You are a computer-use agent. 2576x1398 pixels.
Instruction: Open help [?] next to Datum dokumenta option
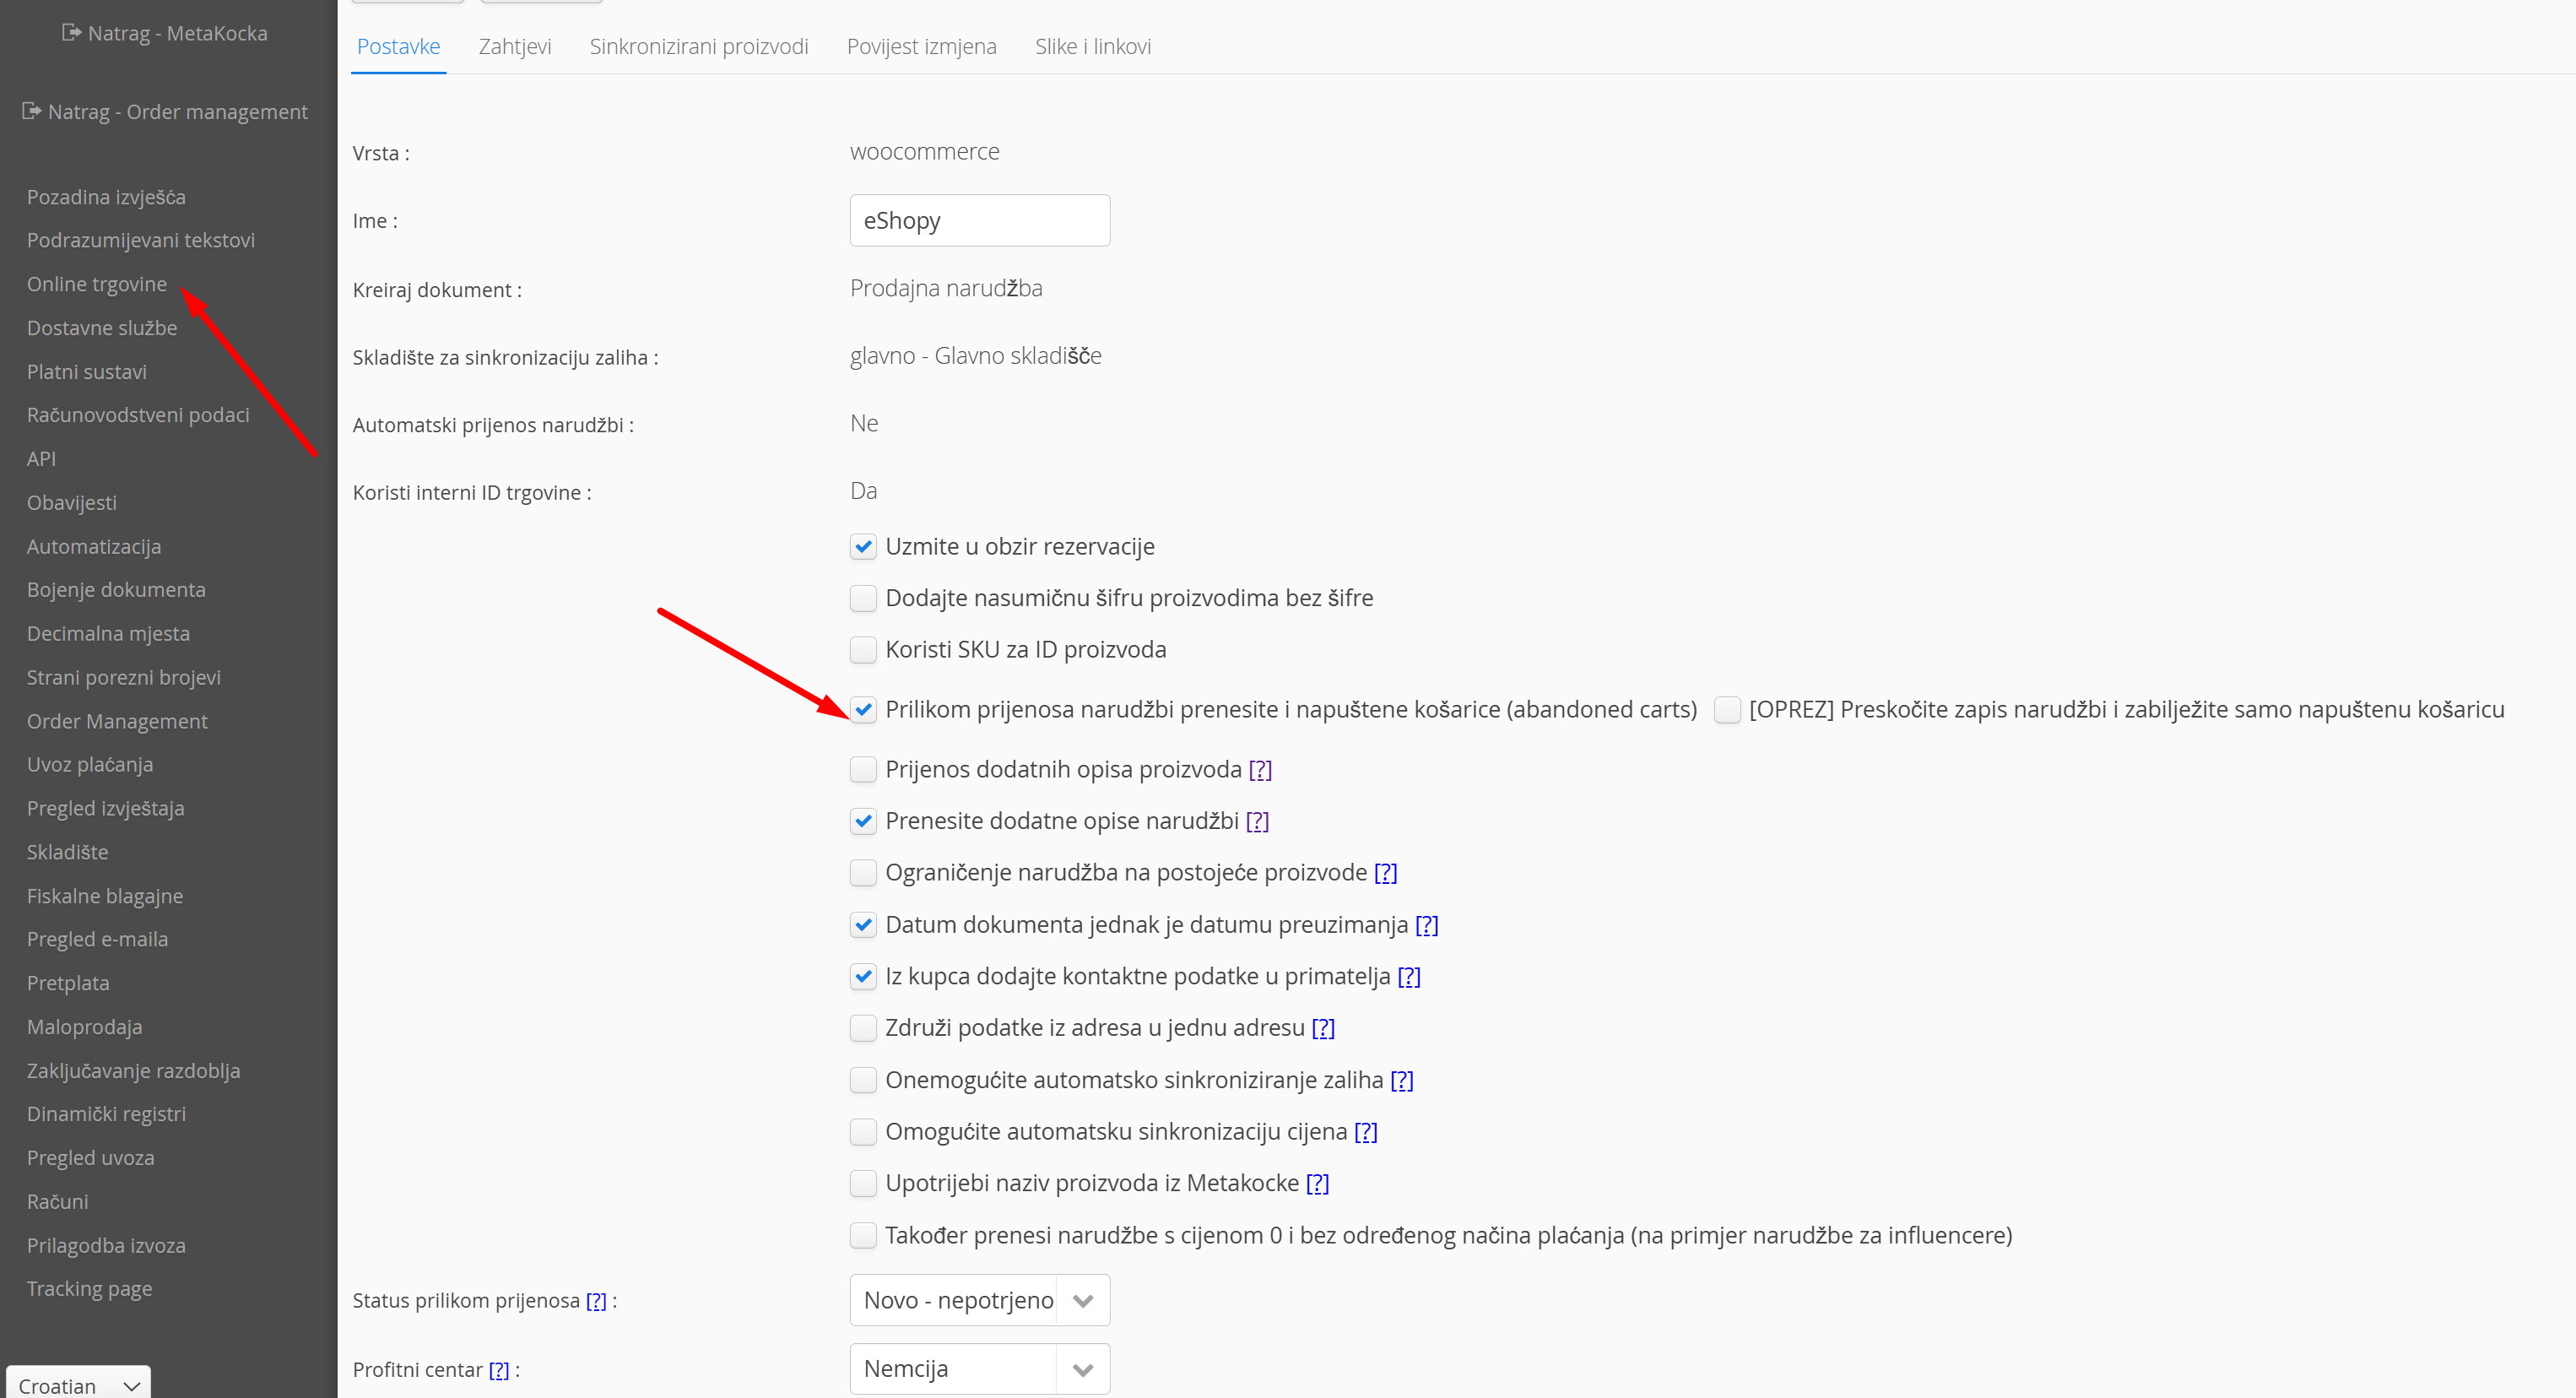tap(1426, 925)
